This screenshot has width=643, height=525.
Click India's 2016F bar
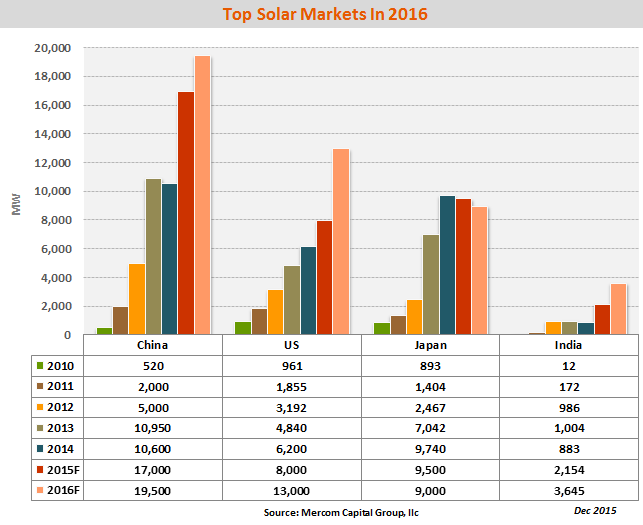619,309
